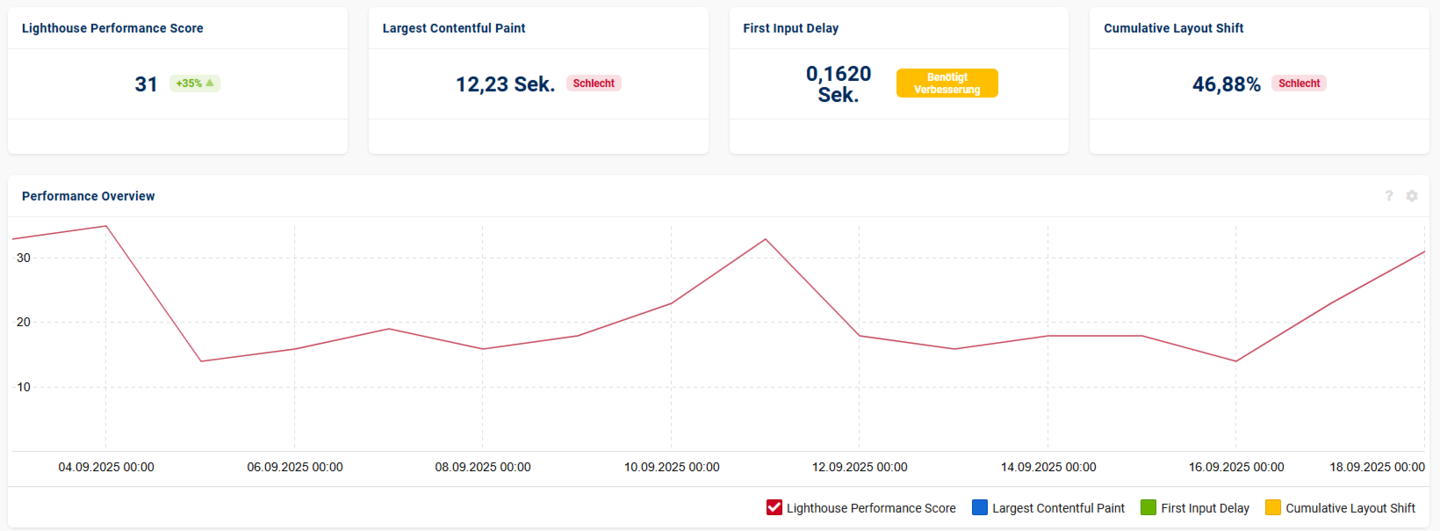This screenshot has height=531, width=1440.
Task: Open the Performance Overview help question mark
Action: click(x=1389, y=196)
